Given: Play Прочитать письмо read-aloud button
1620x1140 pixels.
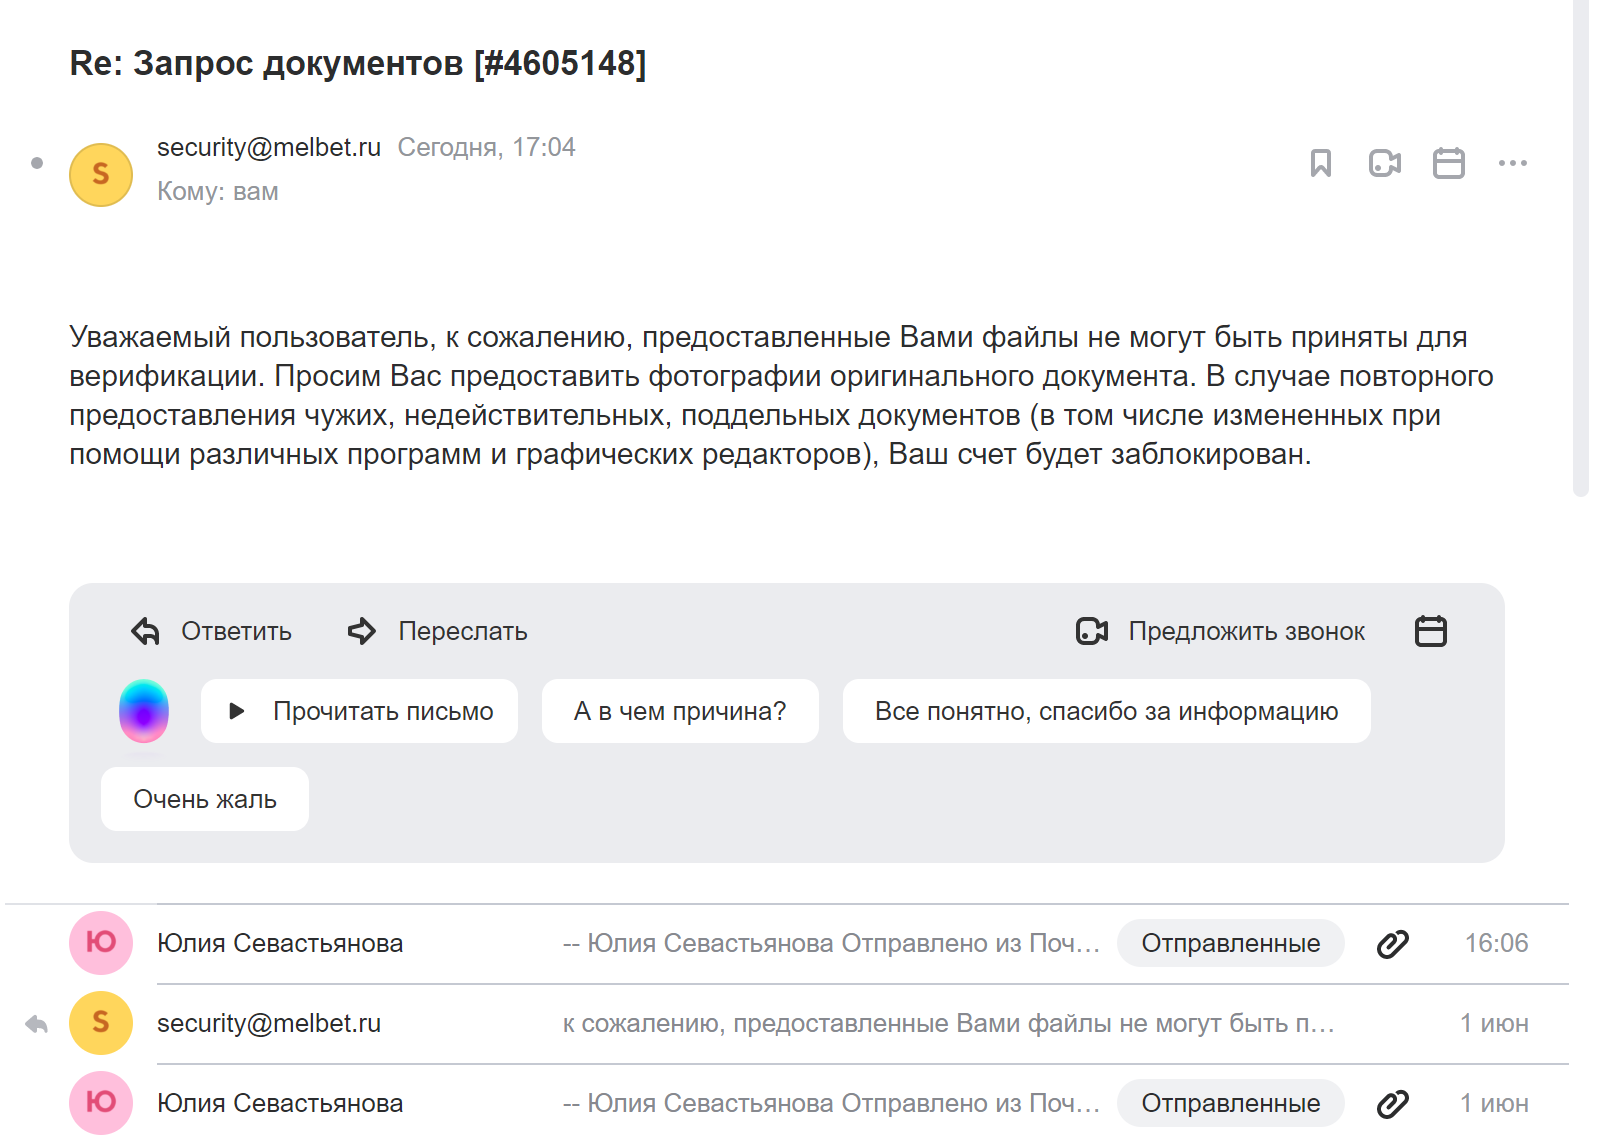Looking at the screenshot, I should [359, 711].
